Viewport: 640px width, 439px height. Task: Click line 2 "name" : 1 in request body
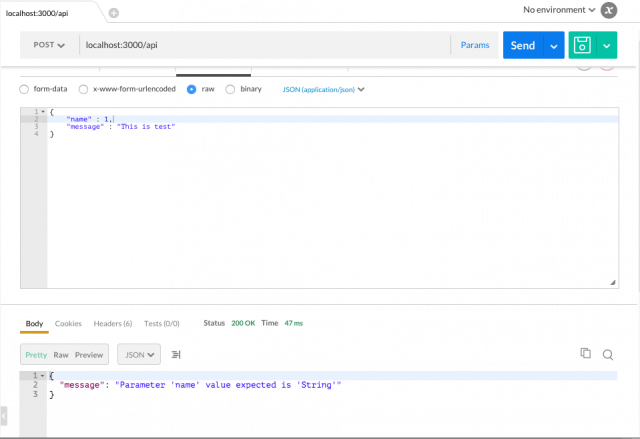[x=89, y=119]
